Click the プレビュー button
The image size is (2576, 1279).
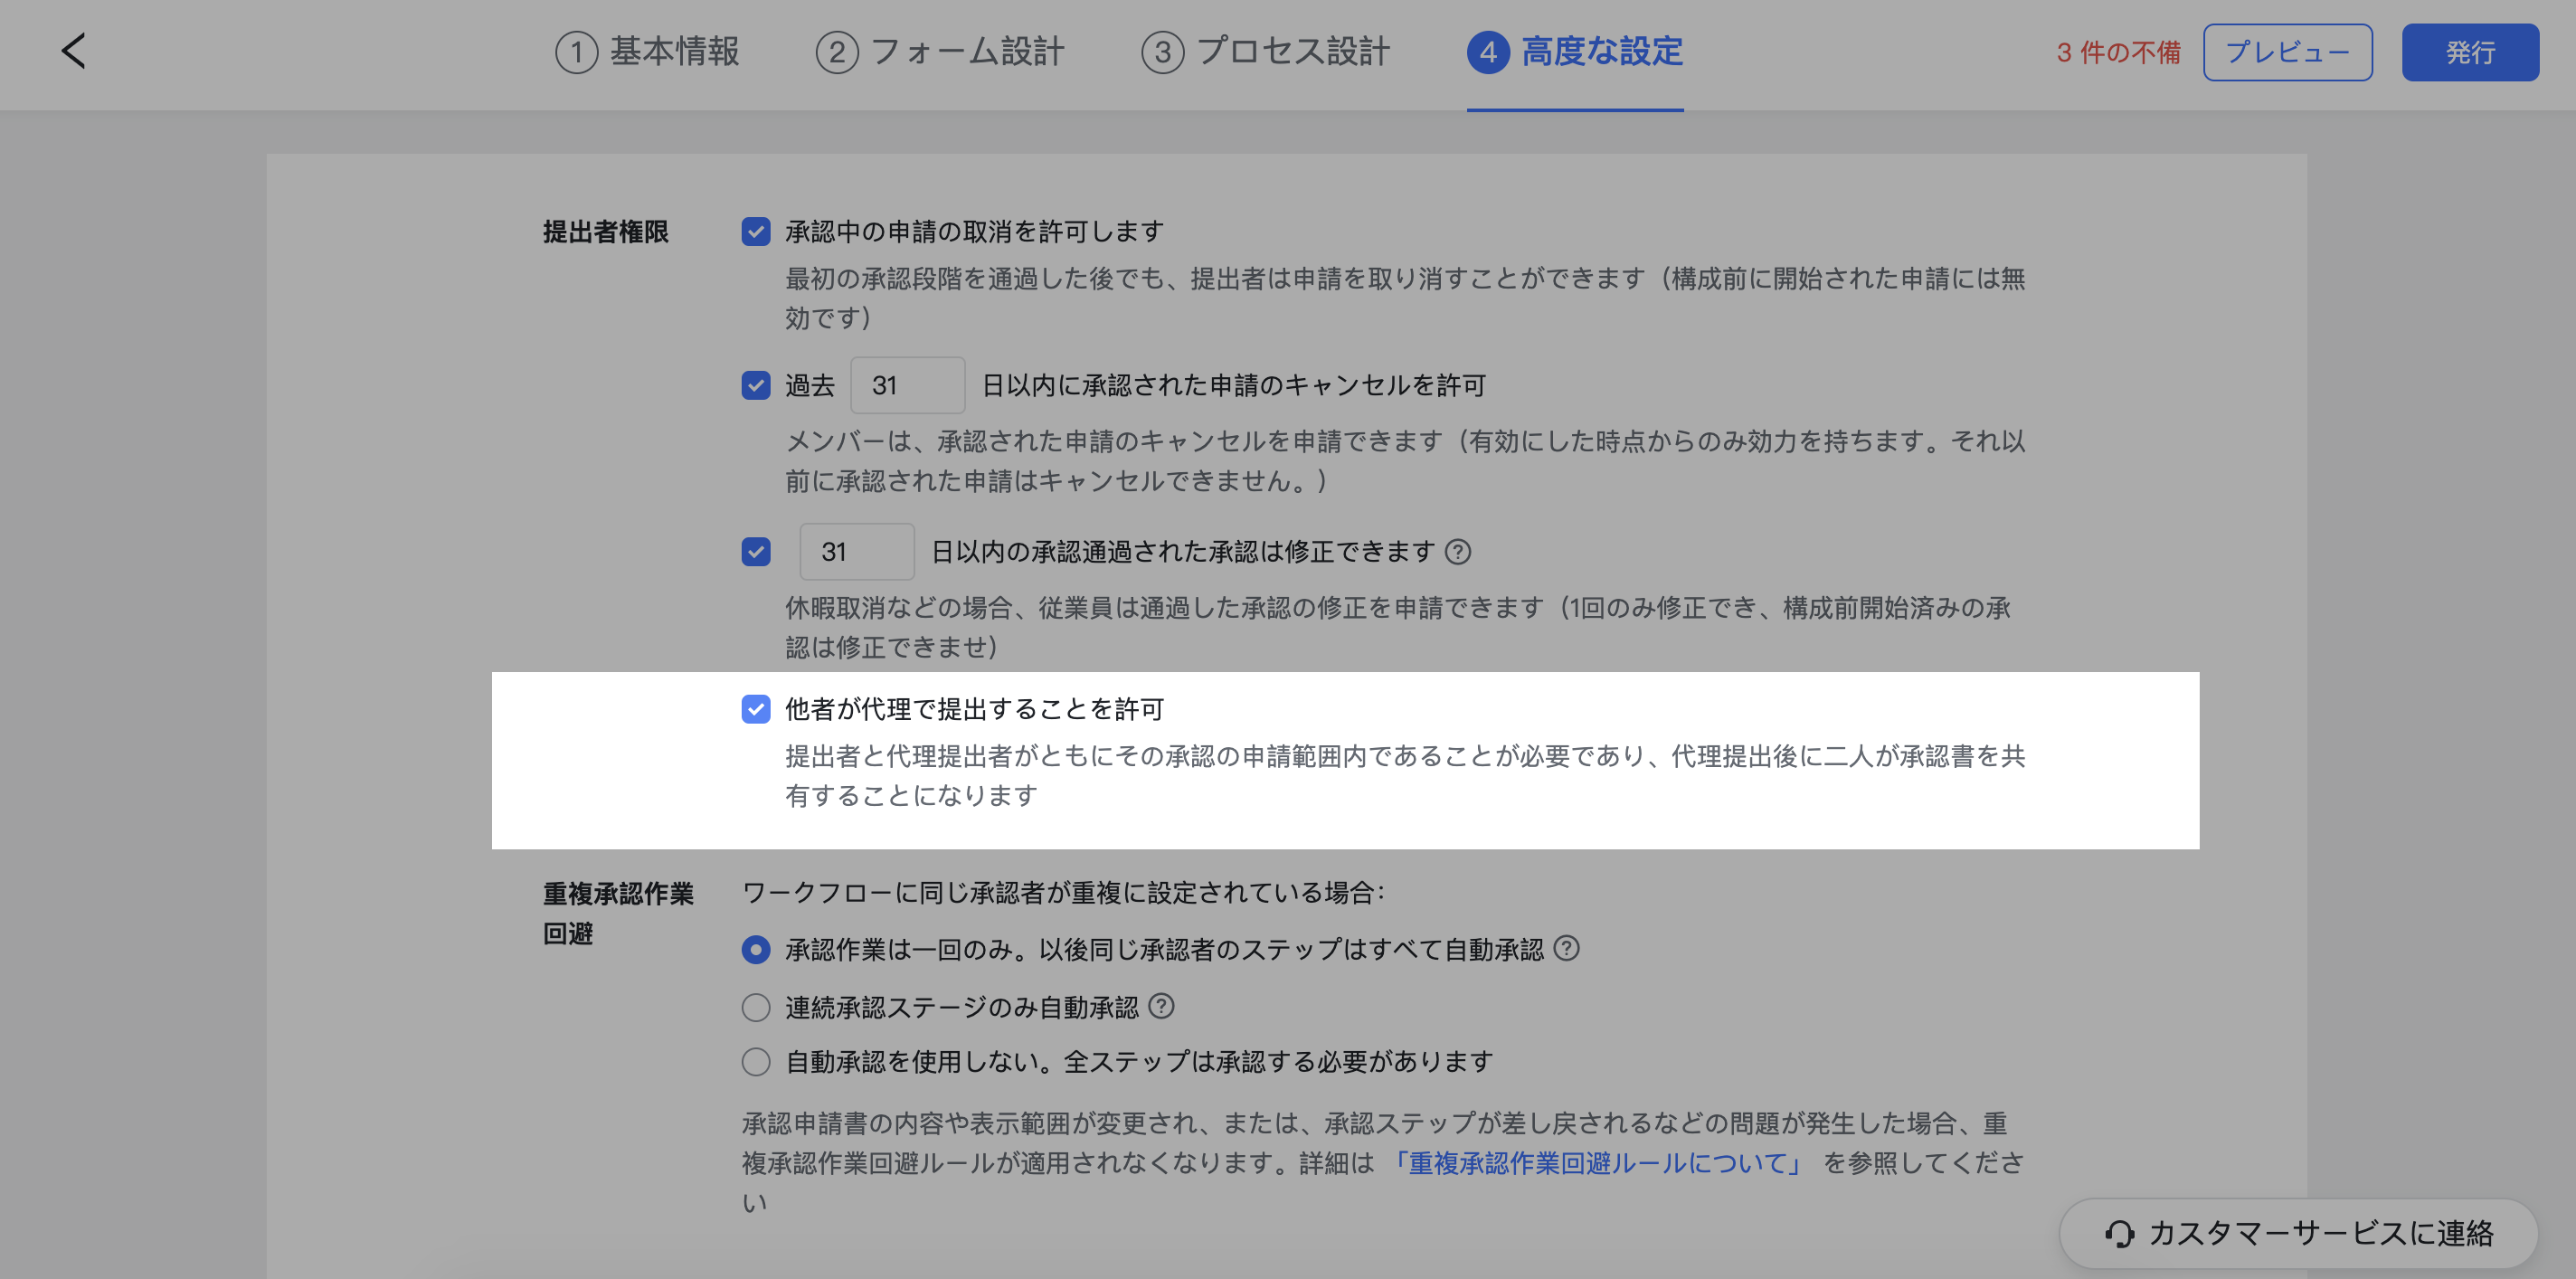click(x=2287, y=52)
